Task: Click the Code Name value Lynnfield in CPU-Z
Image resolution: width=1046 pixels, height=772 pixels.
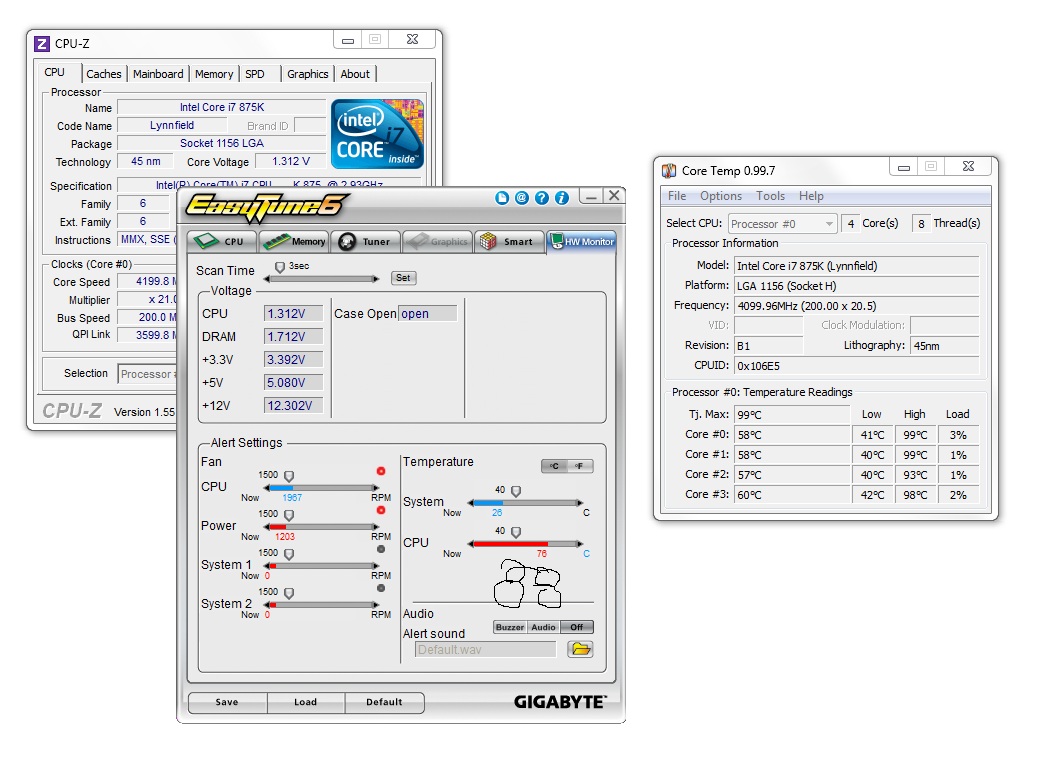Action: click(172, 125)
